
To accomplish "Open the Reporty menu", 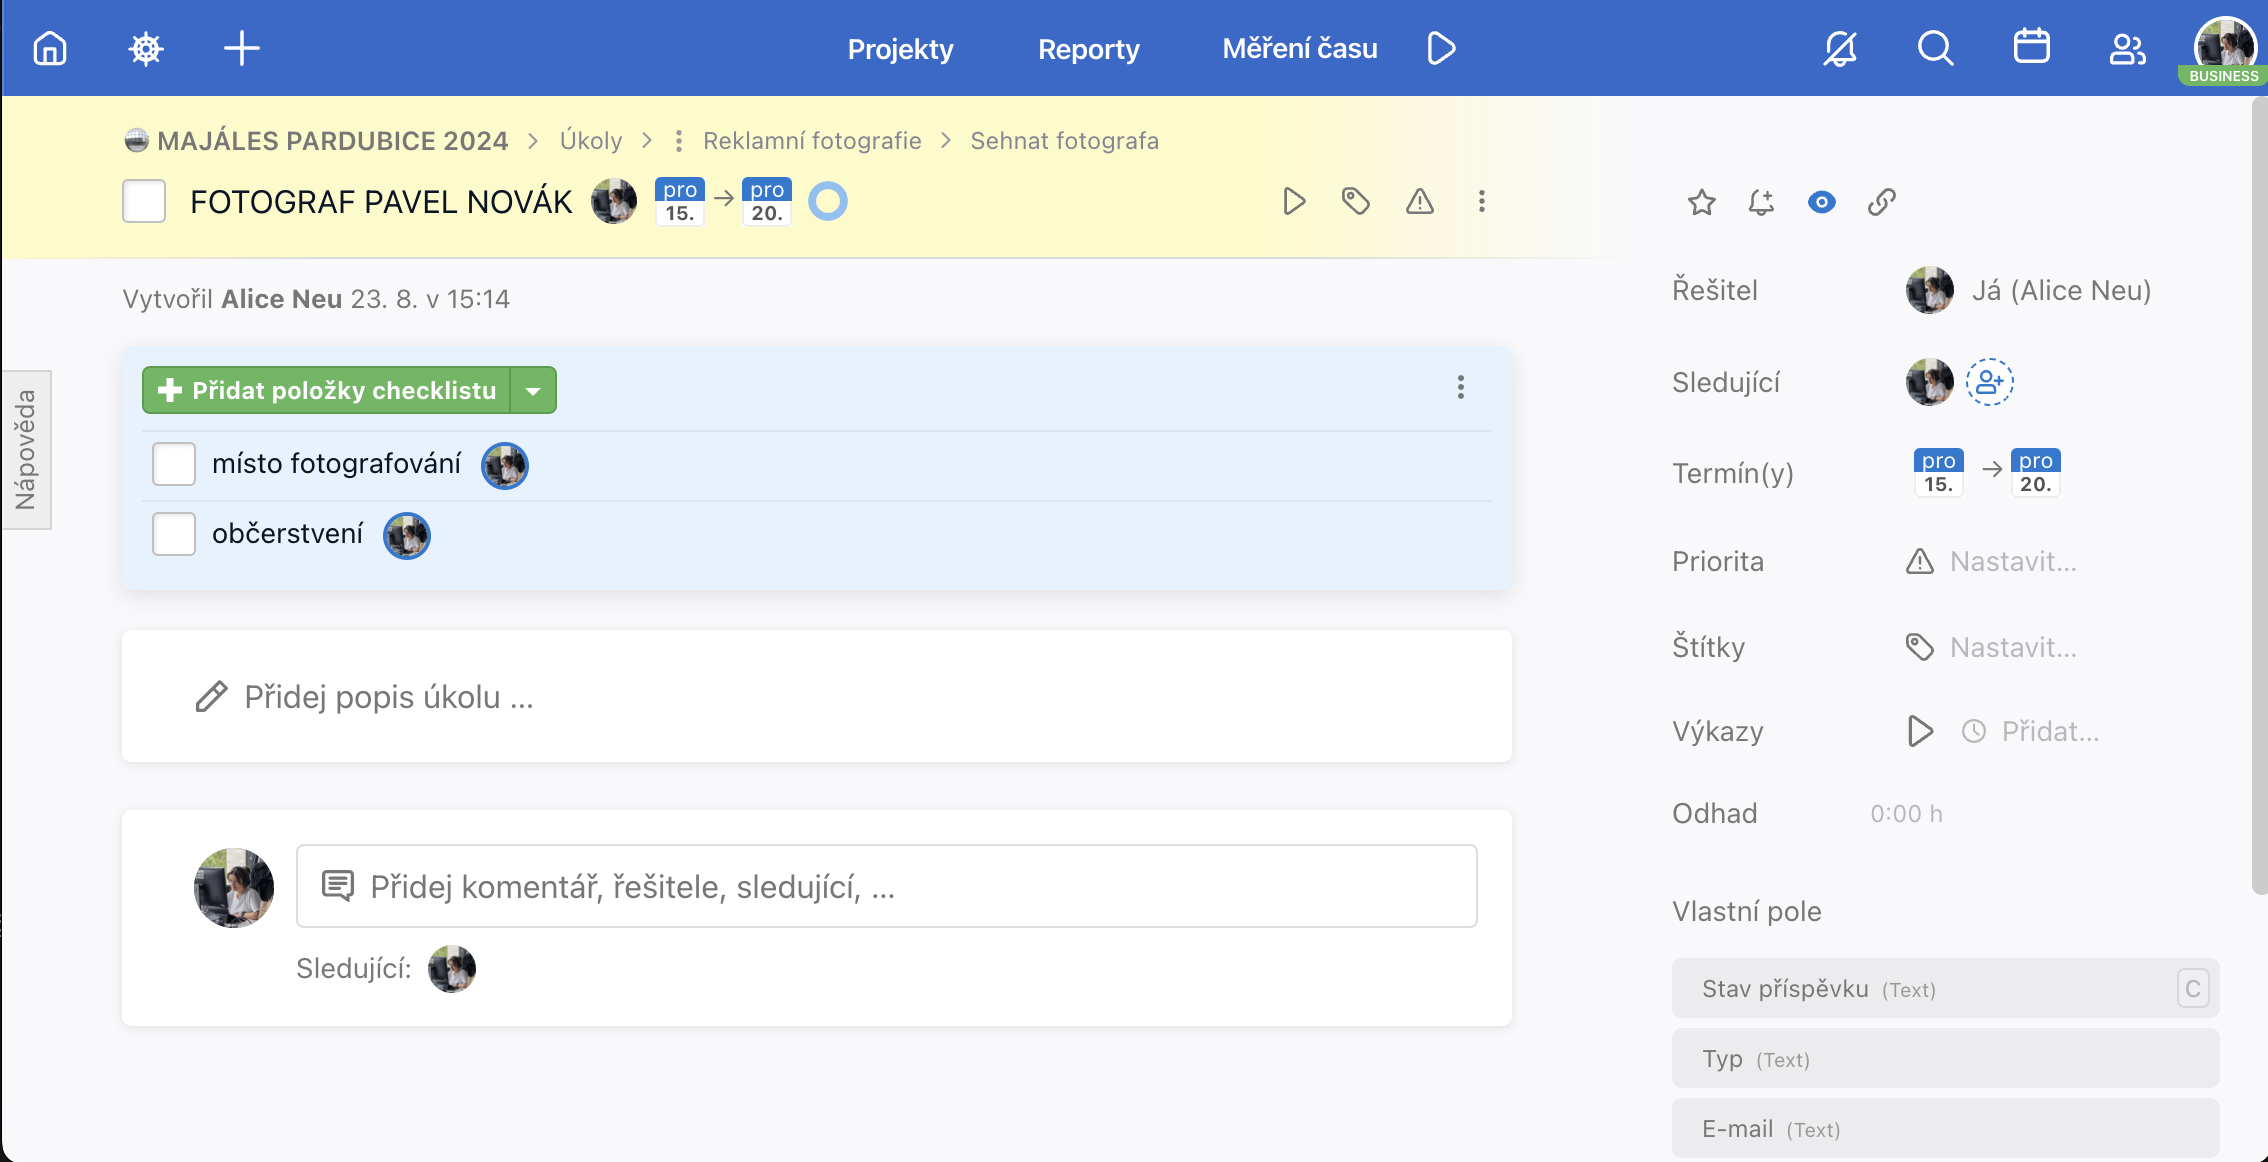I will point(1088,48).
